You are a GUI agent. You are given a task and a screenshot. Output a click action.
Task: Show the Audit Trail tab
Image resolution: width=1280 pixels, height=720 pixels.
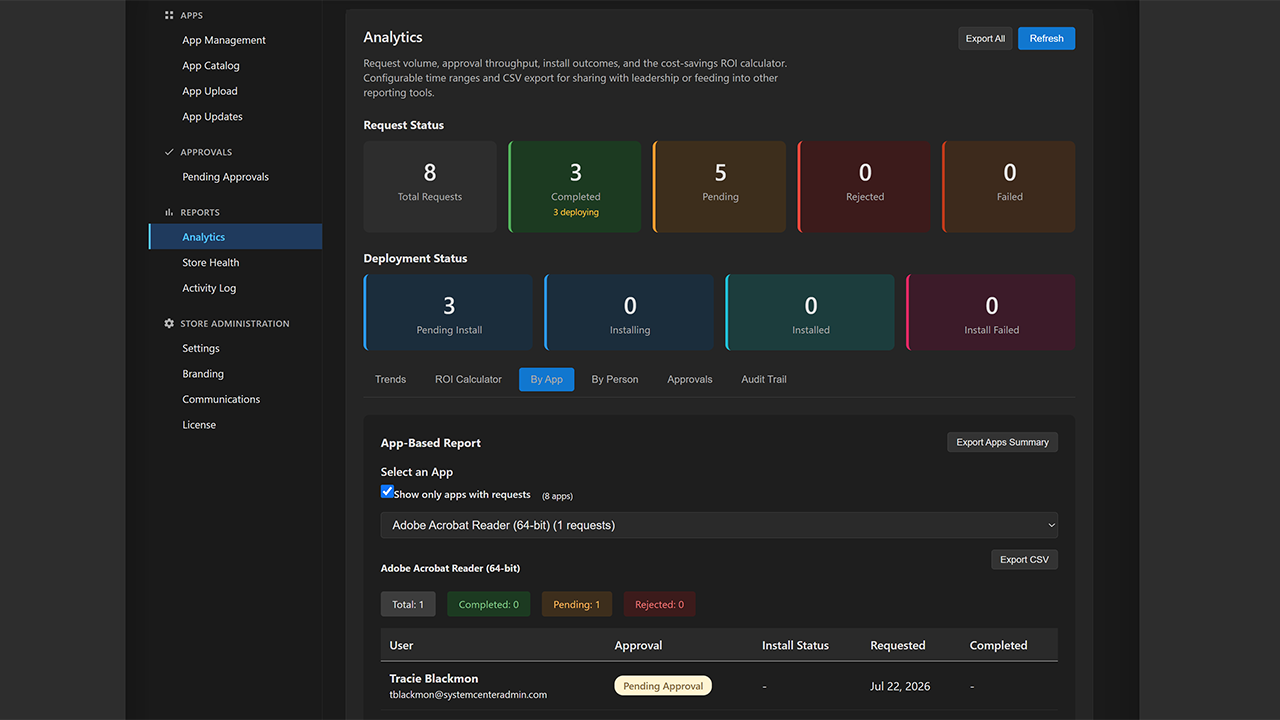[x=764, y=379]
